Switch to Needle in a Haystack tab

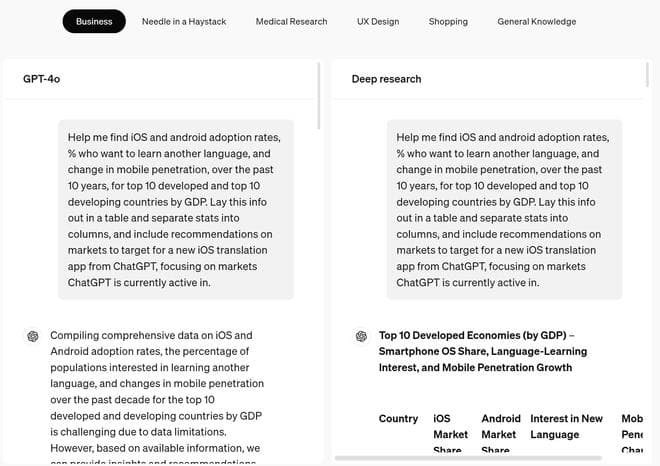pos(184,21)
